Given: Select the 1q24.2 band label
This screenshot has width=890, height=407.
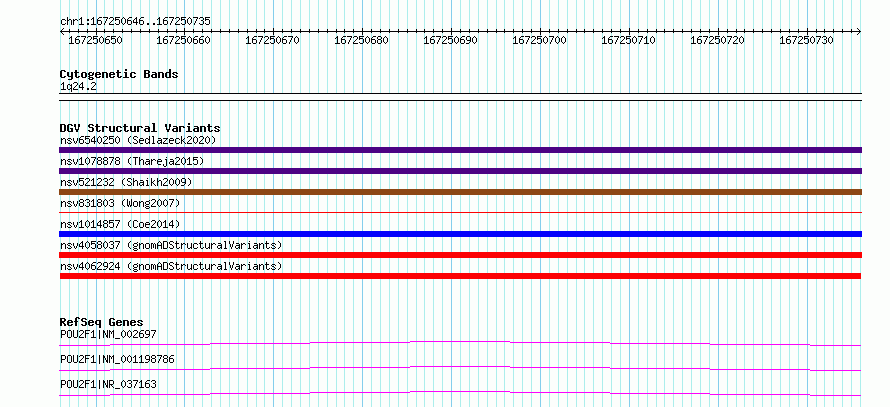Looking at the screenshot, I should click(78, 86).
